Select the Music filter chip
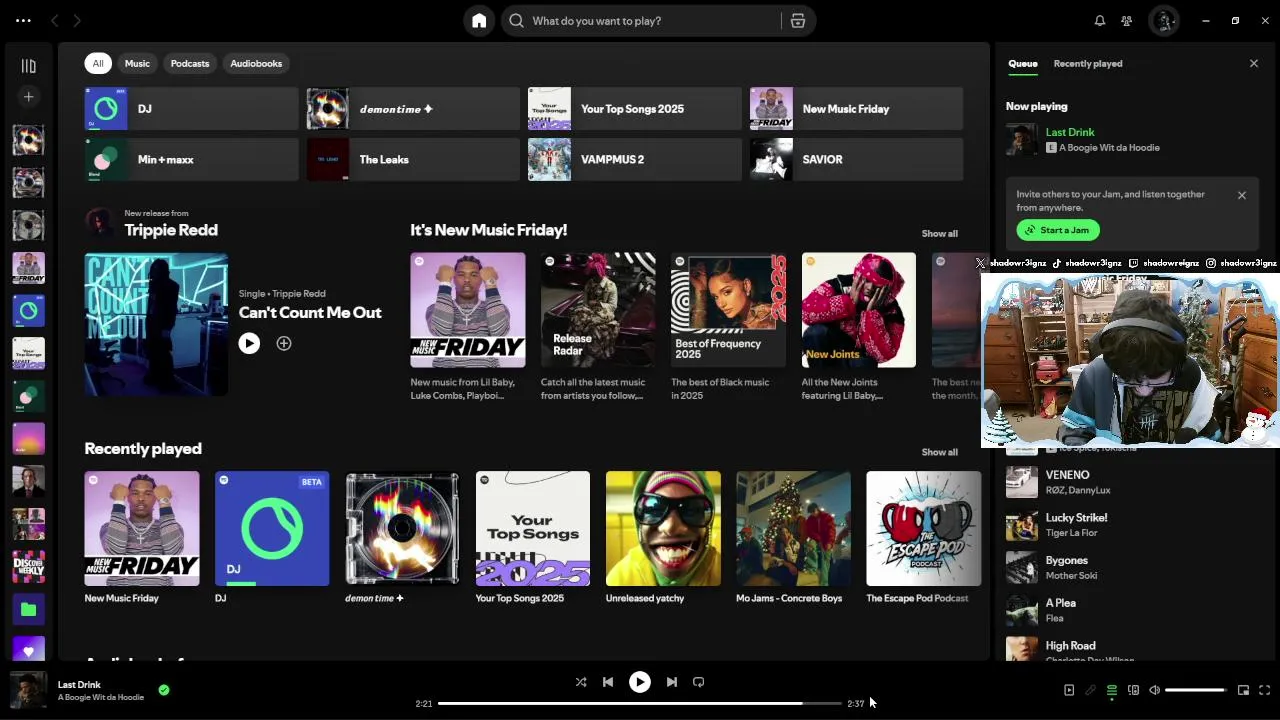This screenshot has width=1280, height=720. click(137, 63)
